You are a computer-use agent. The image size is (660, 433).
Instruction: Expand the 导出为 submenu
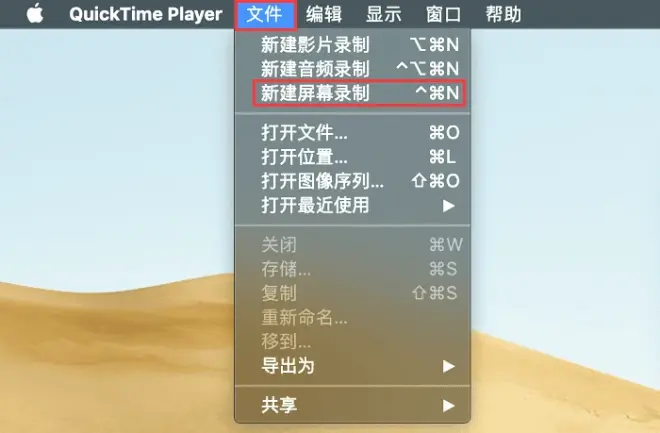pyautogui.click(x=352, y=366)
